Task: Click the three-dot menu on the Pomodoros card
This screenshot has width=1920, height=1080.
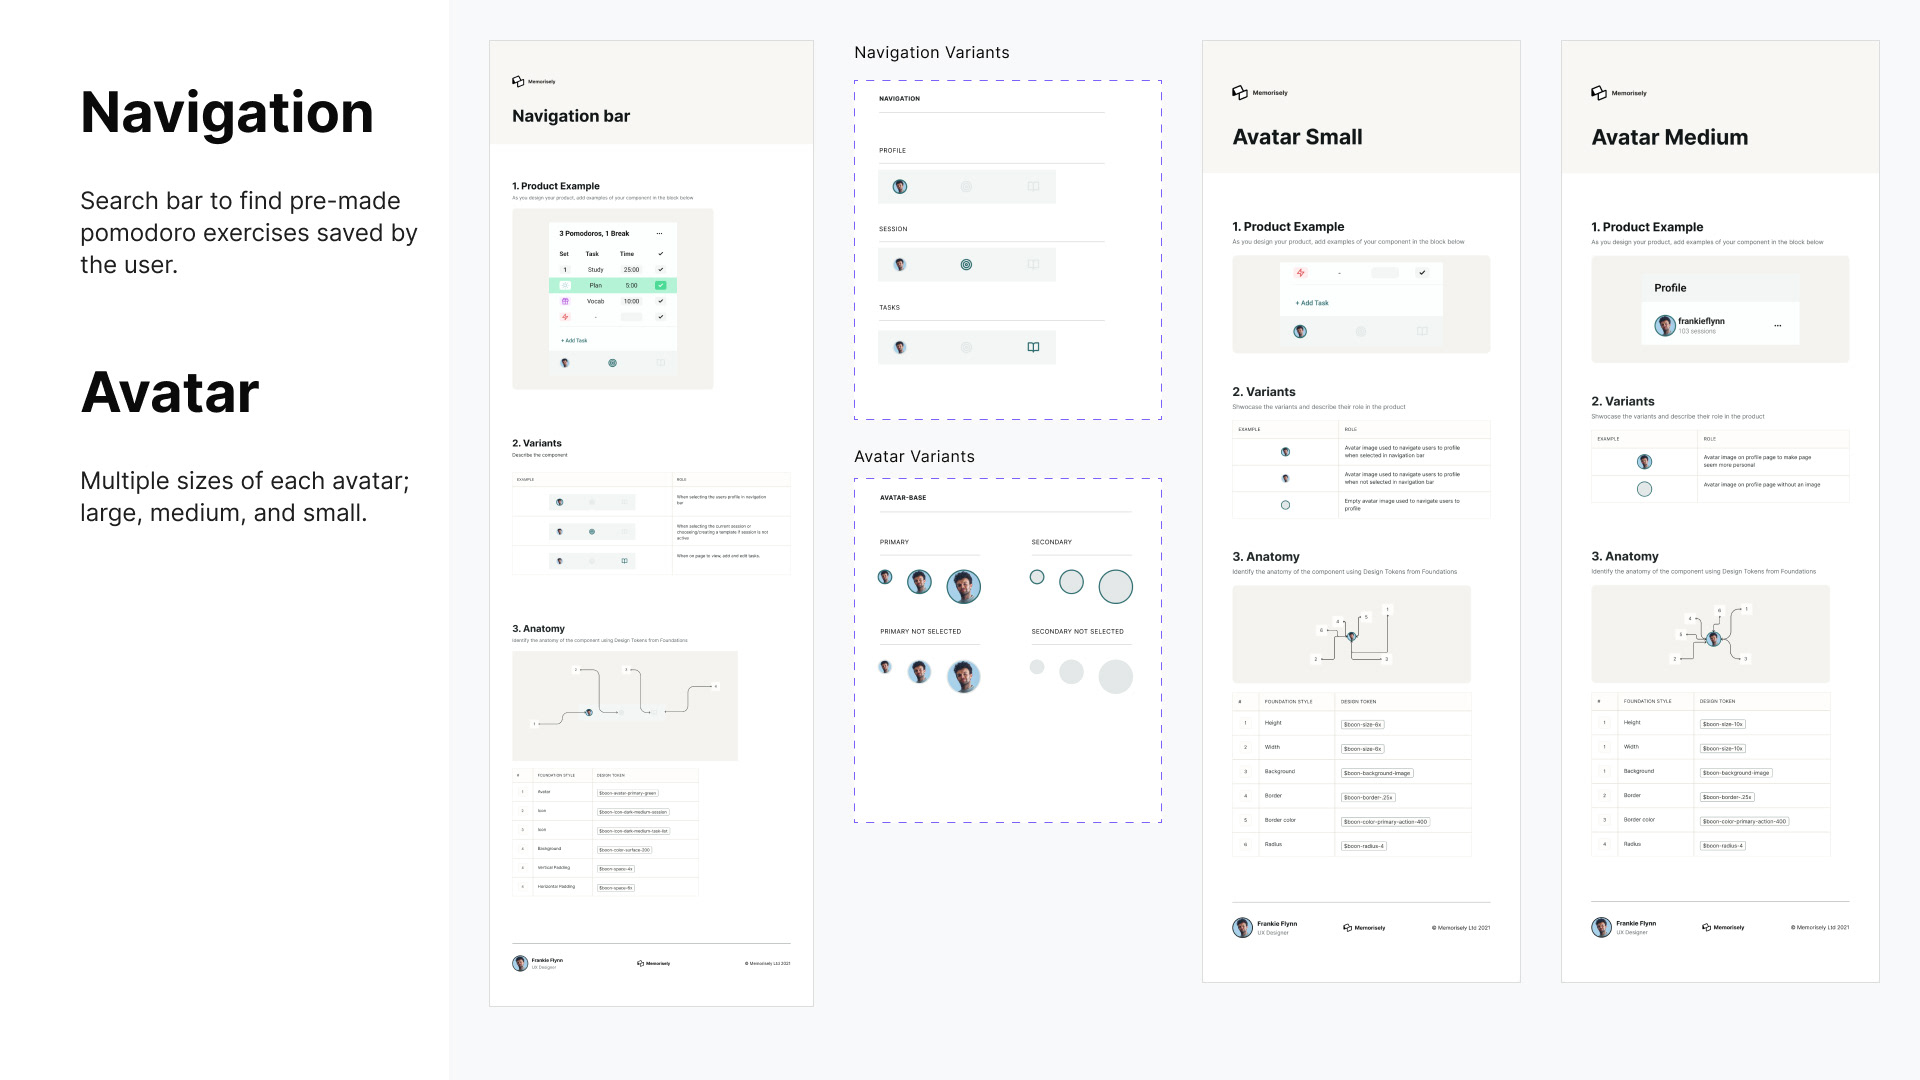Action: pos(659,233)
